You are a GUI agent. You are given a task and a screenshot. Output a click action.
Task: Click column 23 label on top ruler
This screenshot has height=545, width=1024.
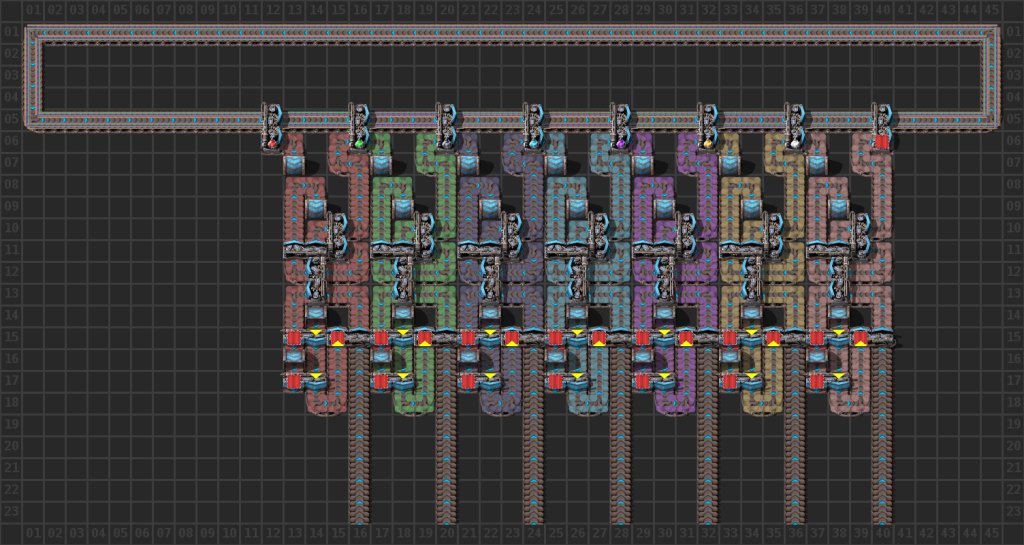pyautogui.click(x=512, y=10)
